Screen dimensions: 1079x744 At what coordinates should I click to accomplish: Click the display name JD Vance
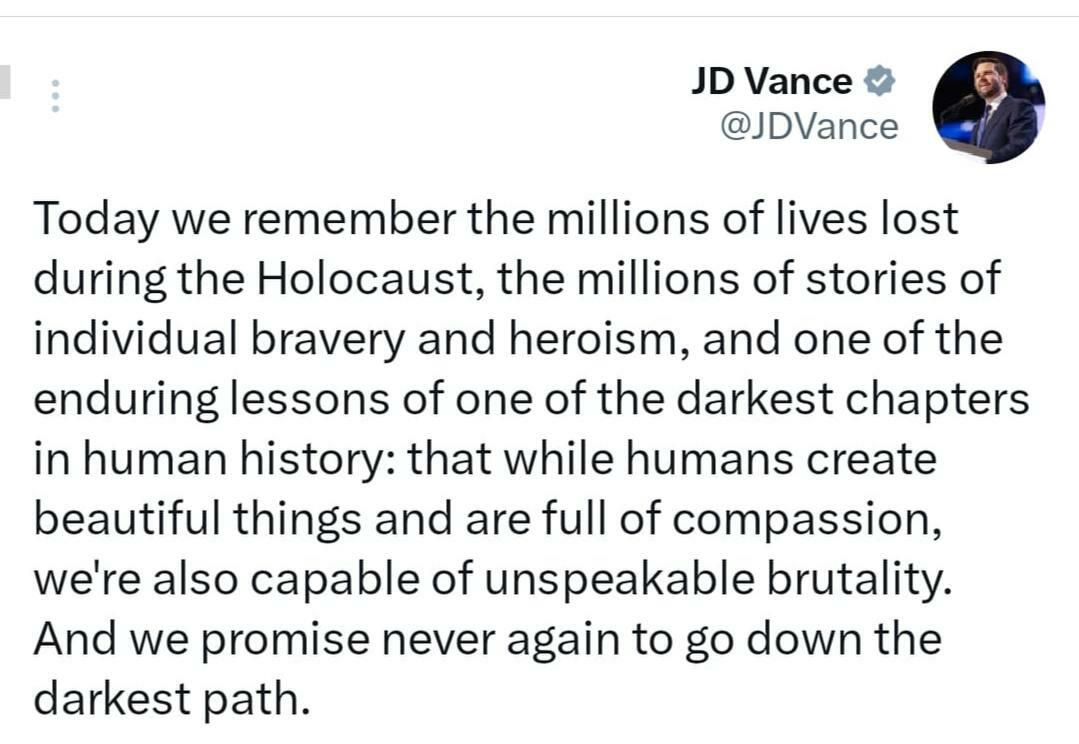click(771, 81)
